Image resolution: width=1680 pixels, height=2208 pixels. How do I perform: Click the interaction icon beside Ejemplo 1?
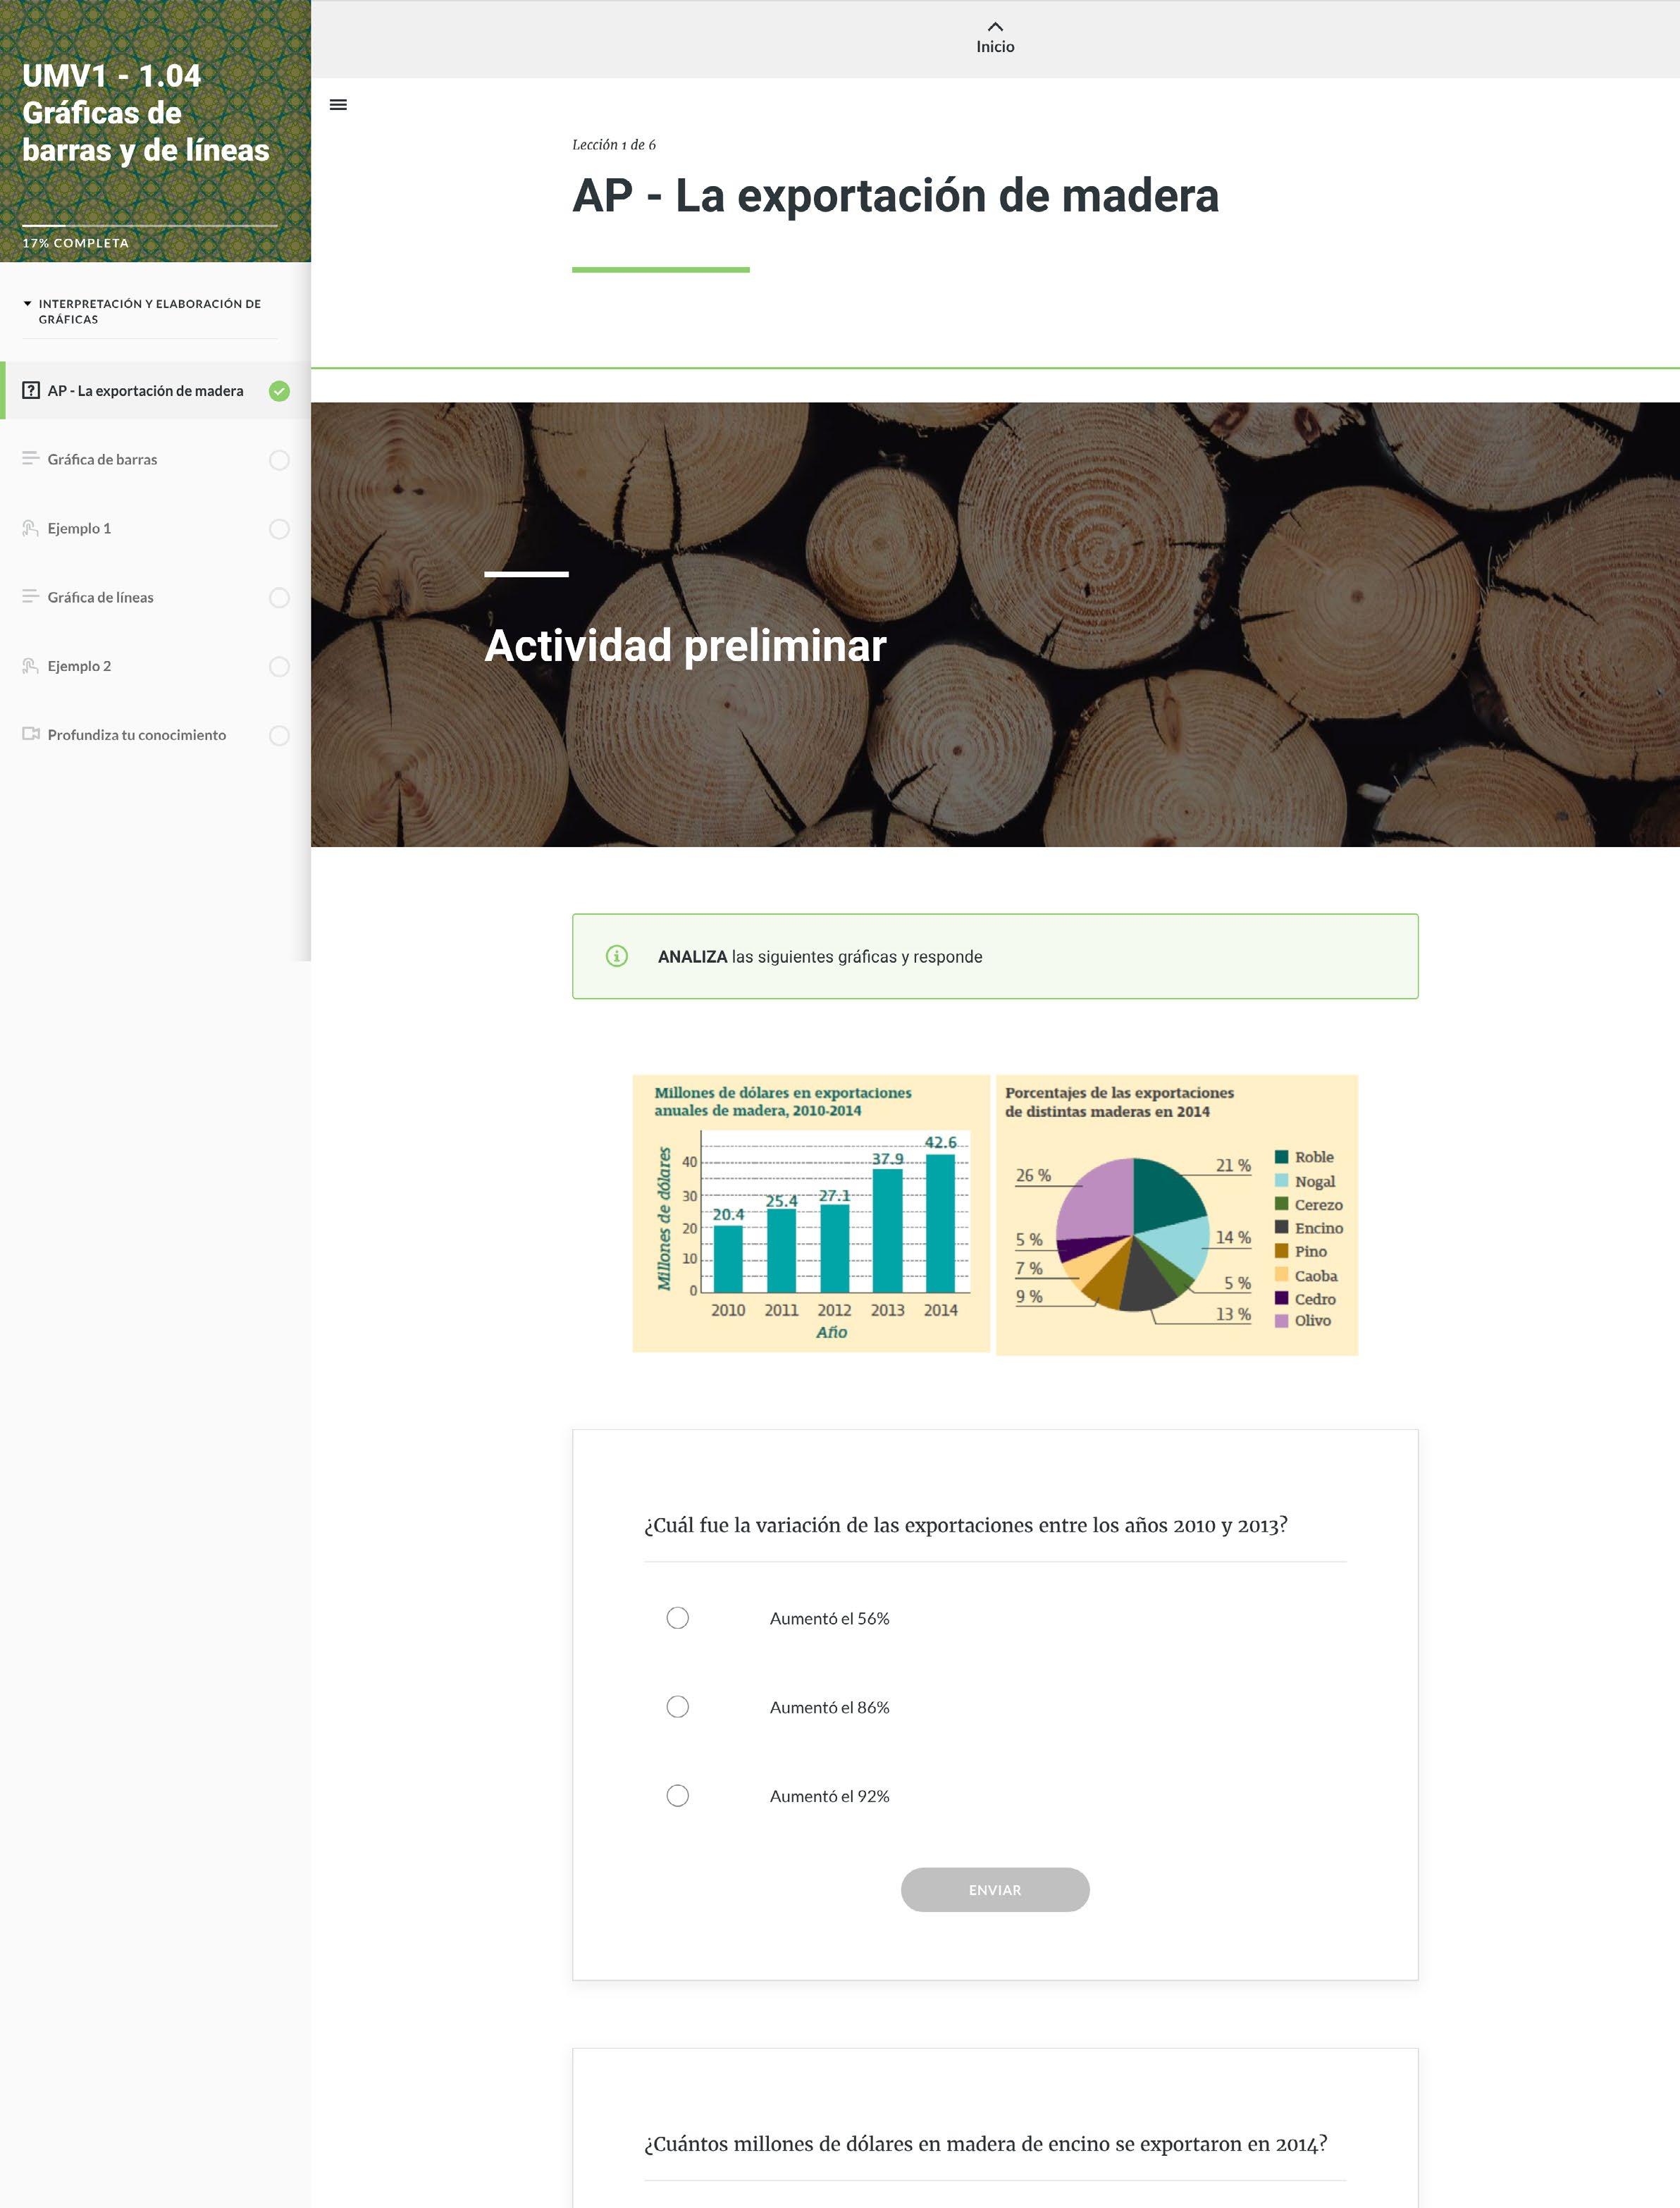point(31,528)
